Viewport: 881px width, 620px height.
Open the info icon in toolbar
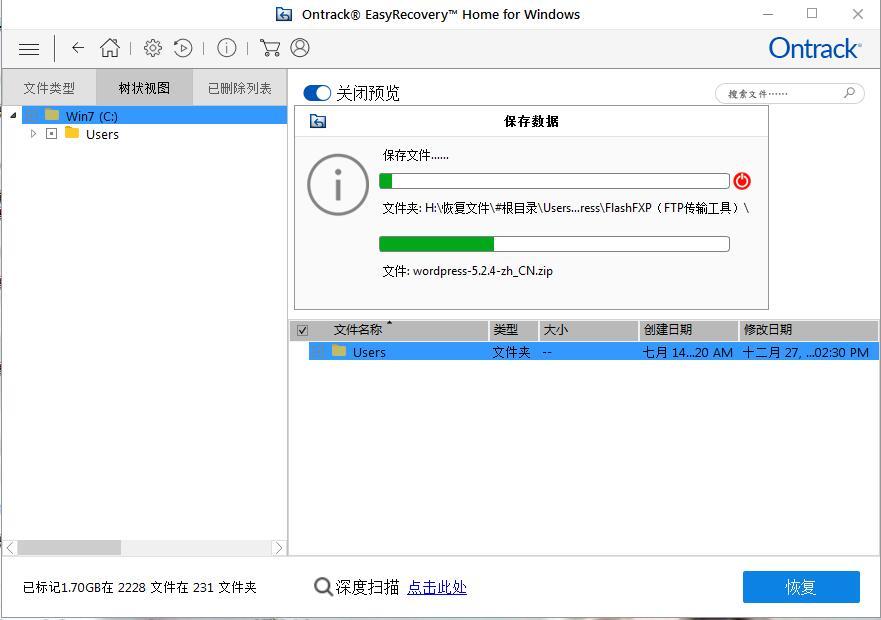pyautogui.click(x=226, y=48)
